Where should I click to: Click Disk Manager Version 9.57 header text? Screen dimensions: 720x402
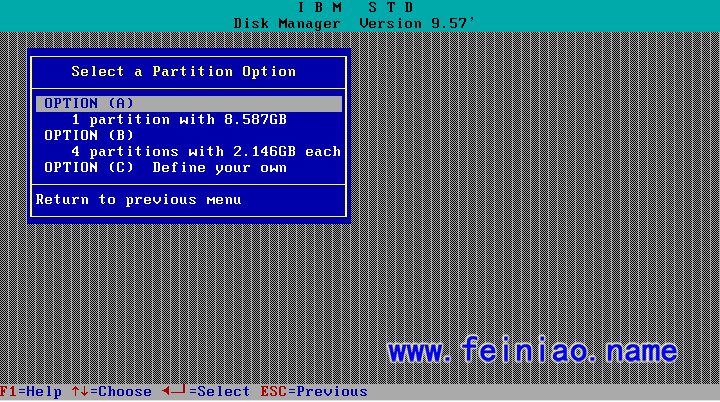coord(354,23)
